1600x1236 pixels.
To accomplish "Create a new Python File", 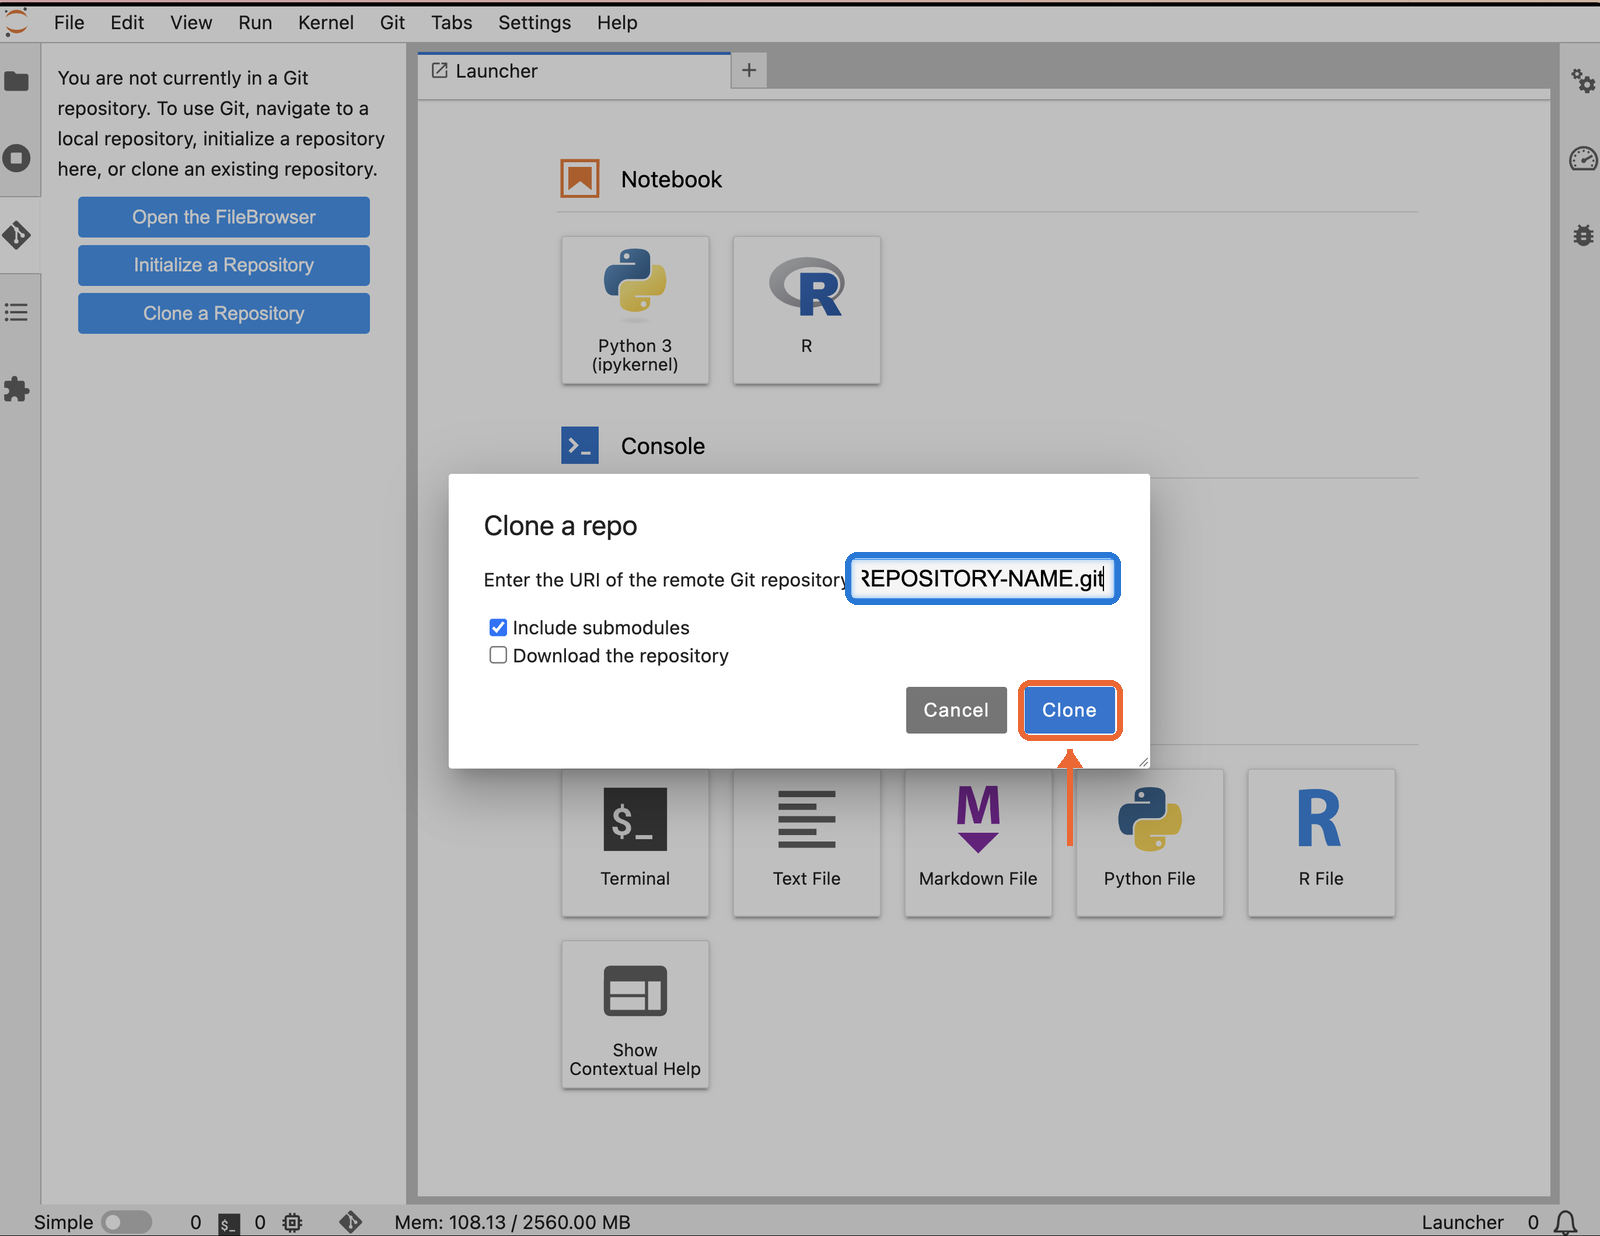I will point(1150,842).
